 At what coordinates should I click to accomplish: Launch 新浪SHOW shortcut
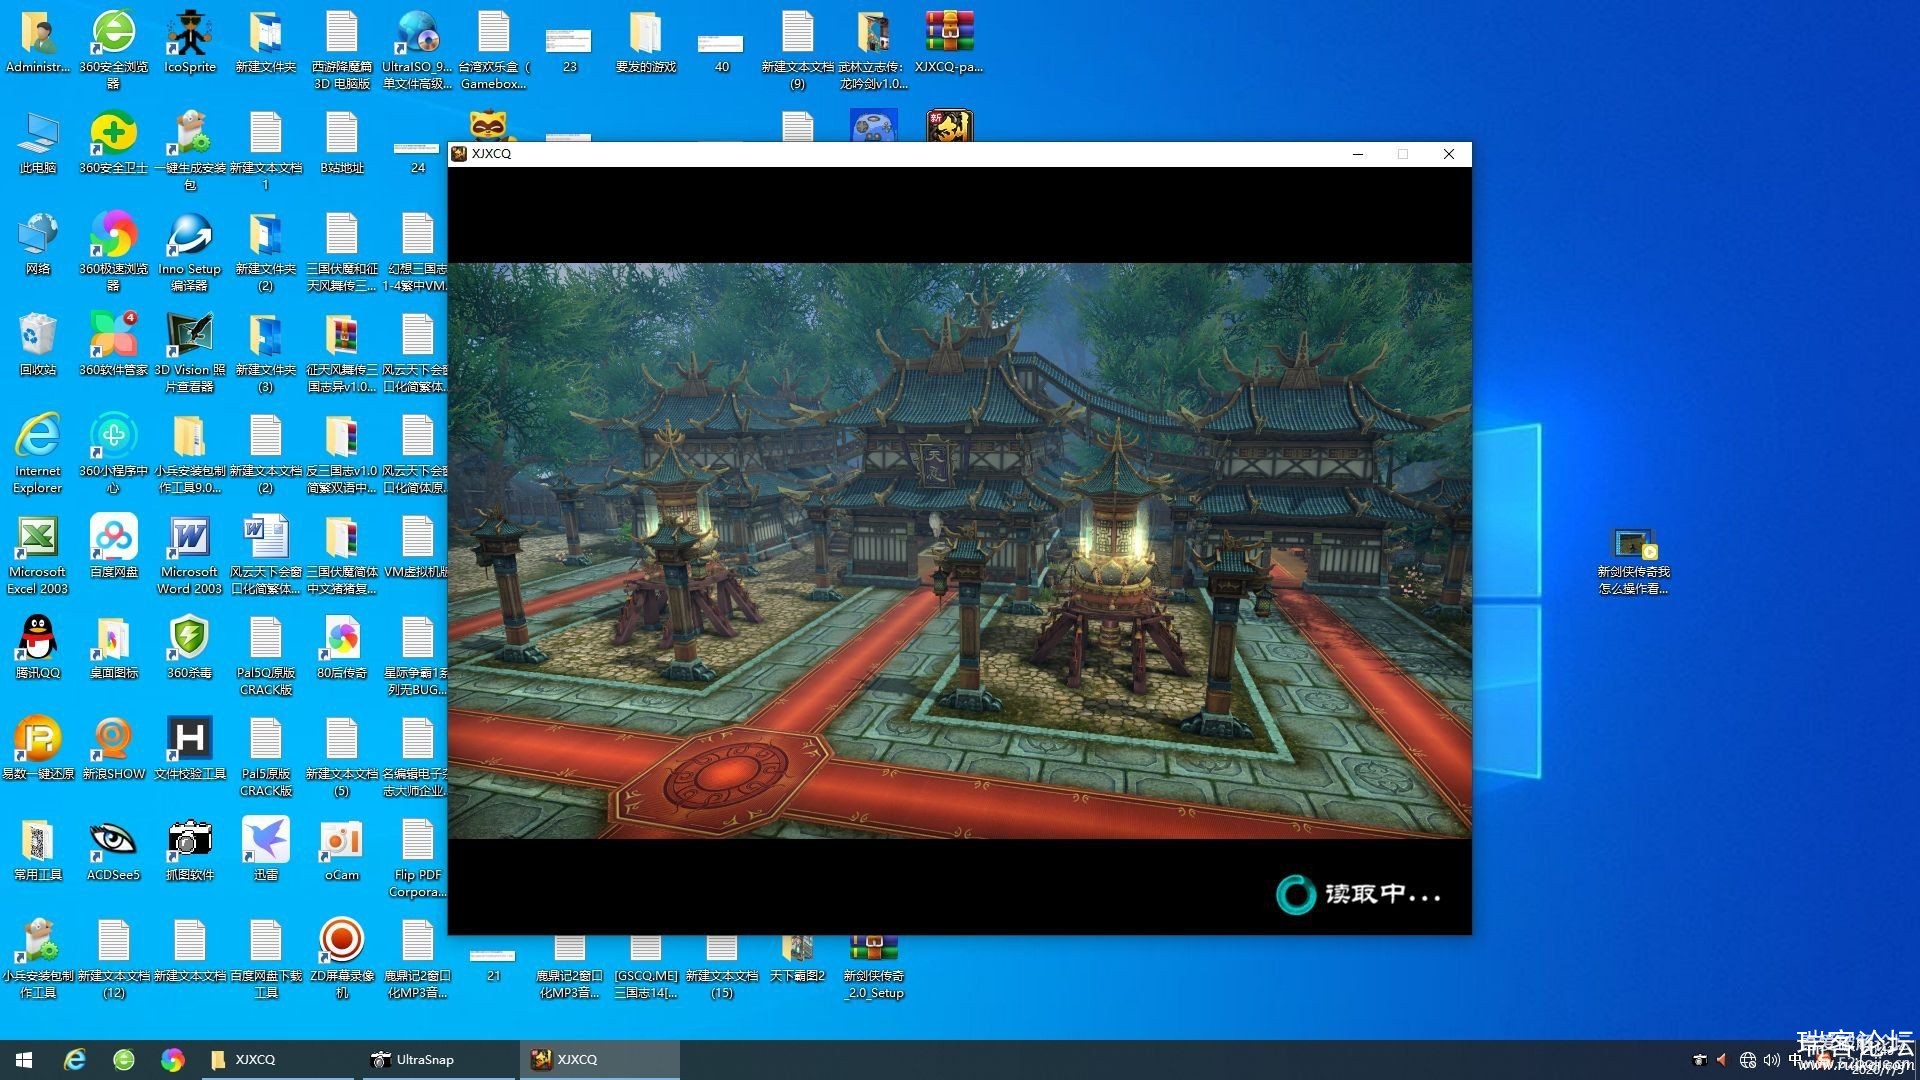pyautogui.click(x=114, y=749)
